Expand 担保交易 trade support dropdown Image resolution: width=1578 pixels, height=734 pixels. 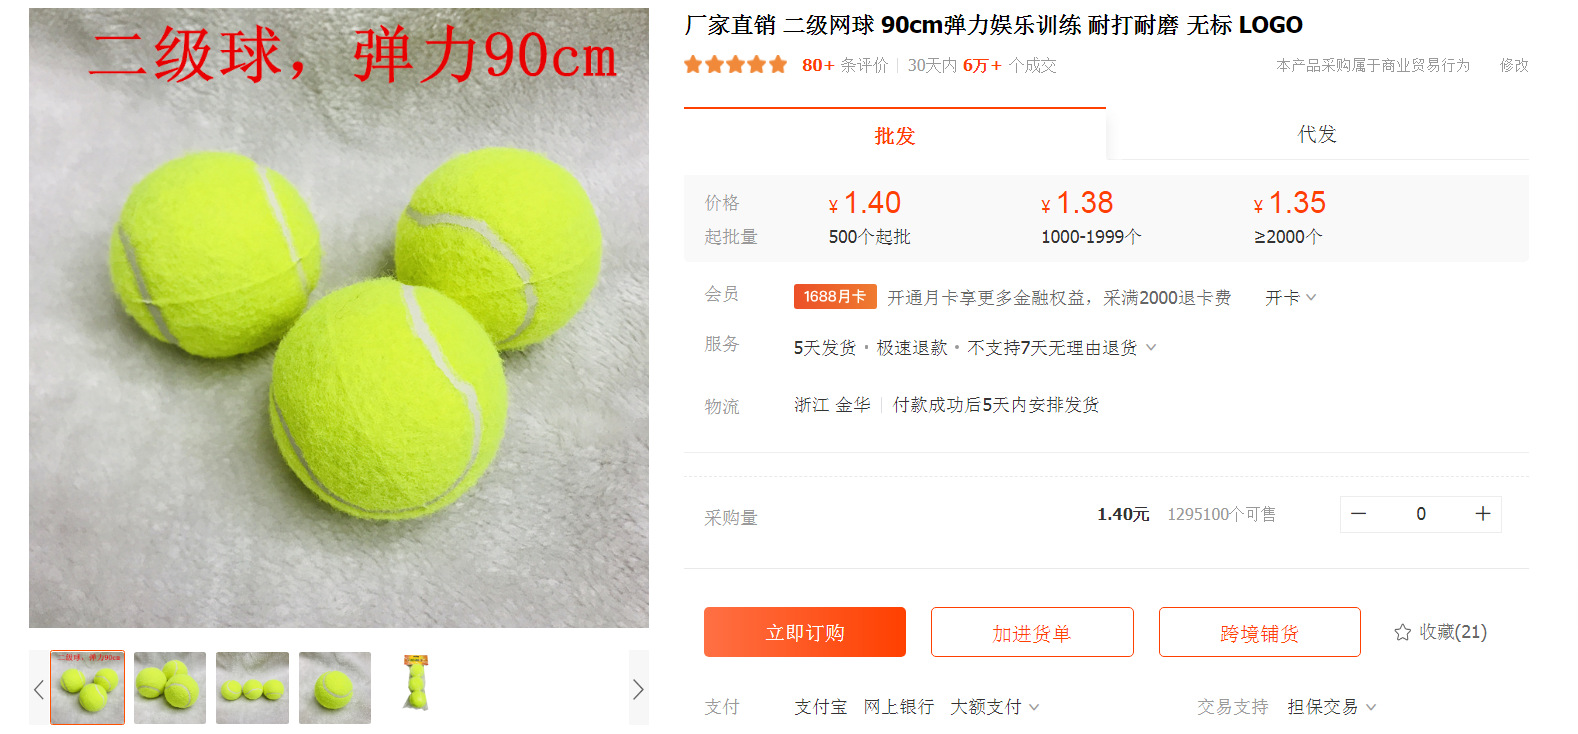[1332, 707]
